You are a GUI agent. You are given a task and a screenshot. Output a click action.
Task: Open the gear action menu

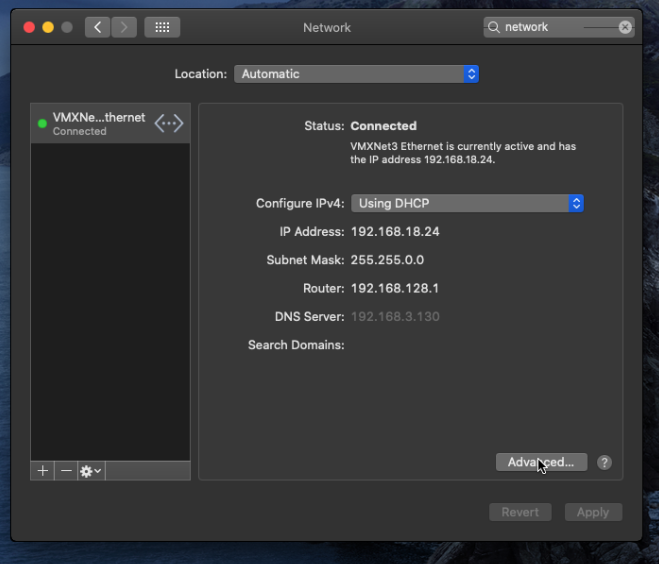coord(91,471)
